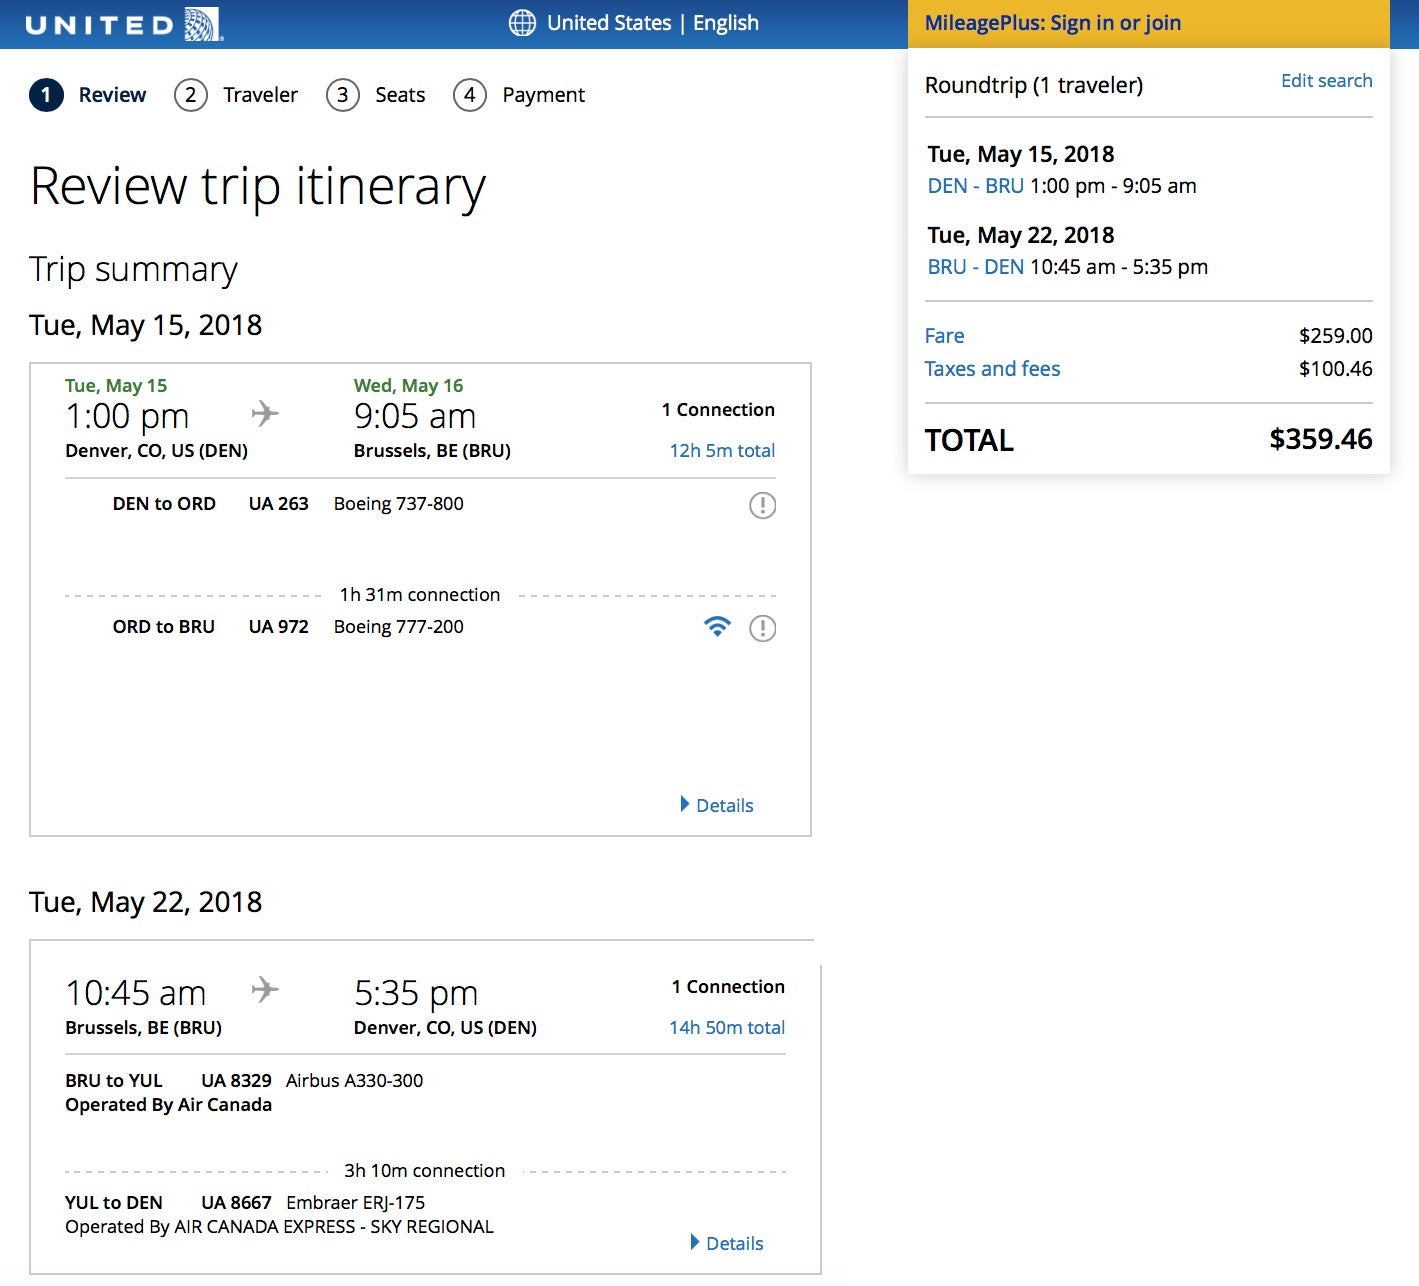Select United States | English language setting

click(652, 23)
